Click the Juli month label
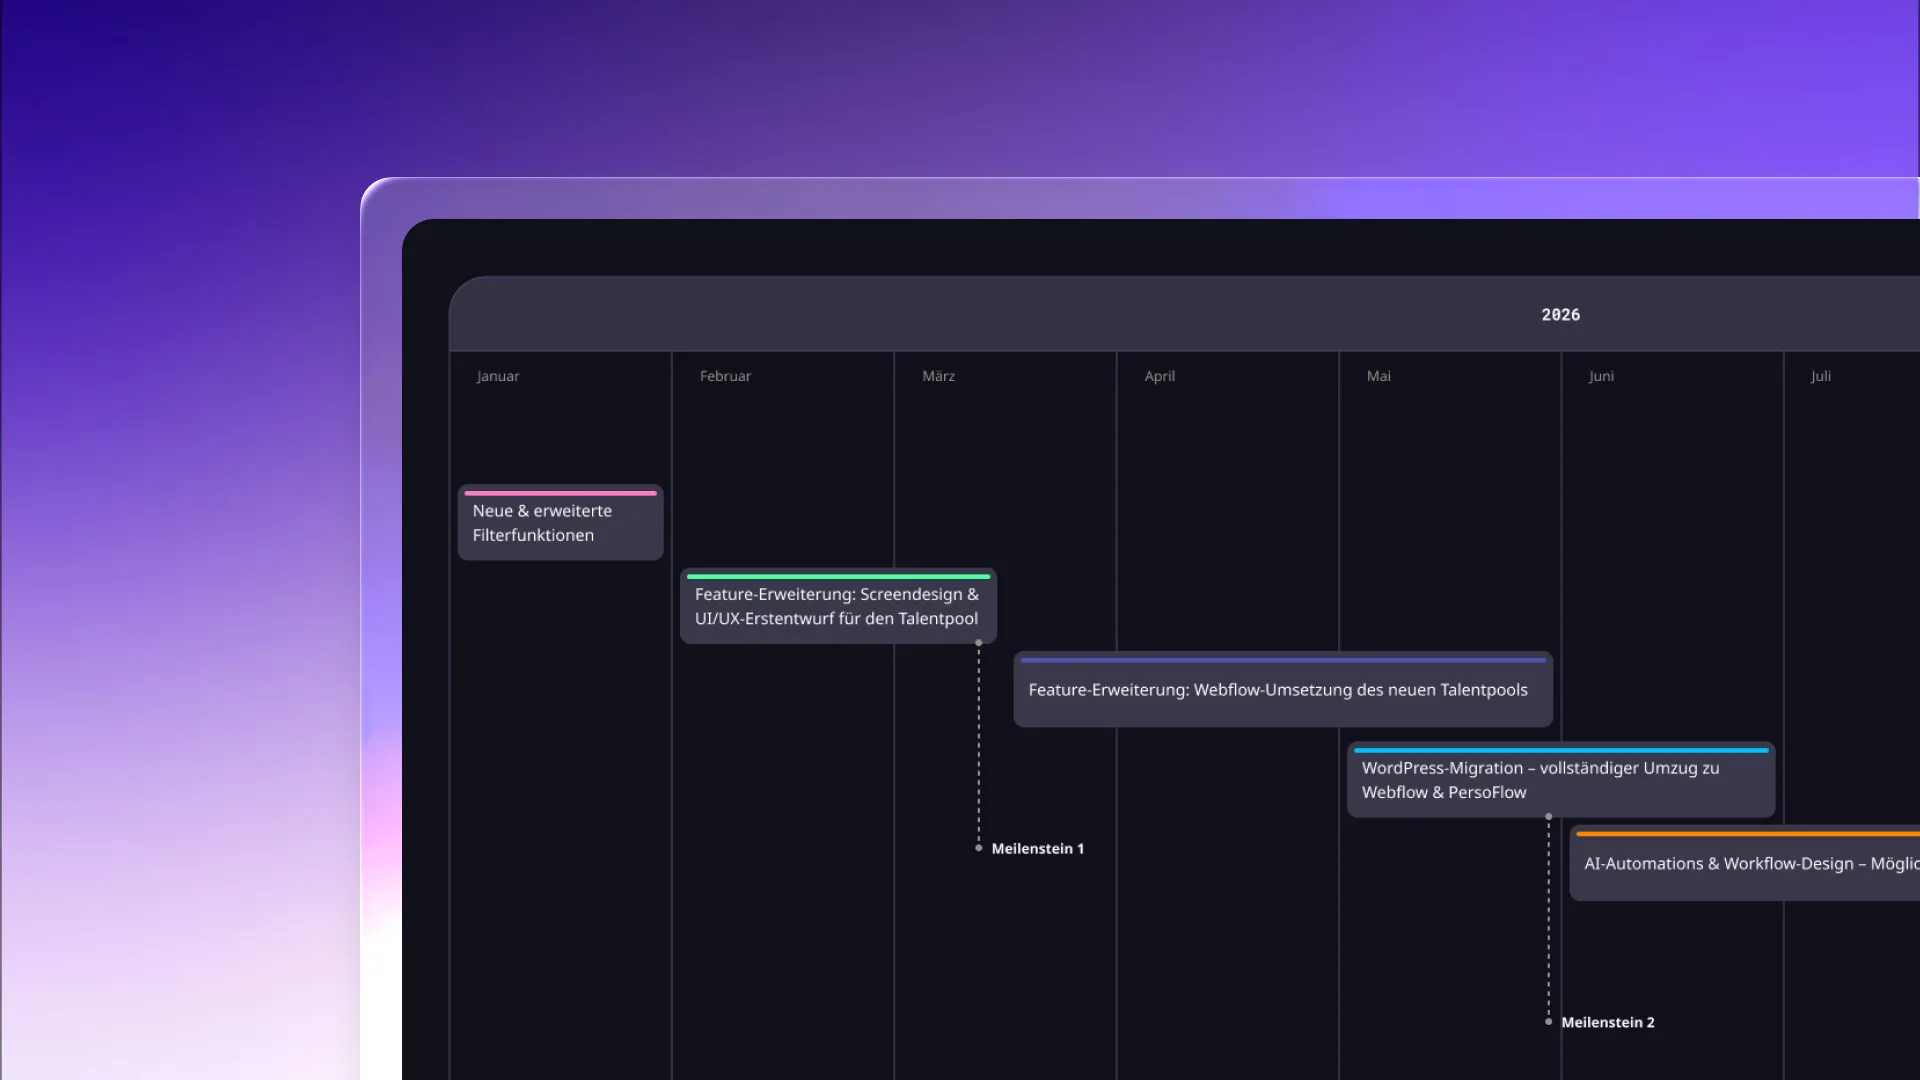The image size is (1920, 1080). (1820, 376)
